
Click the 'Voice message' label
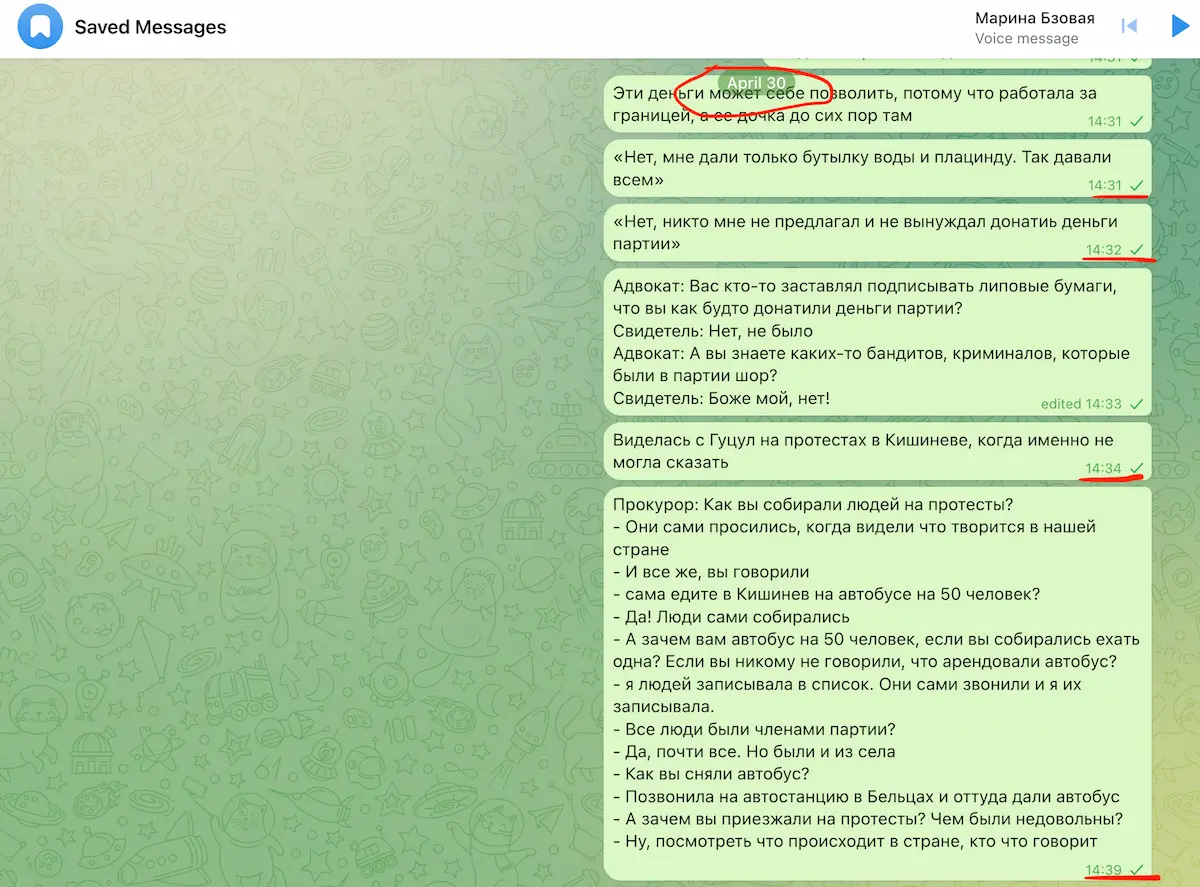(1026, 39)
